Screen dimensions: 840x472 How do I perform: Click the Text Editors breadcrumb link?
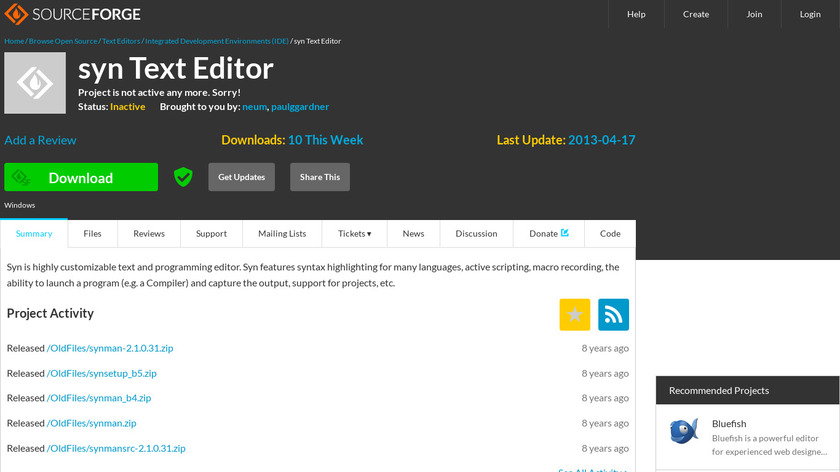121,41
